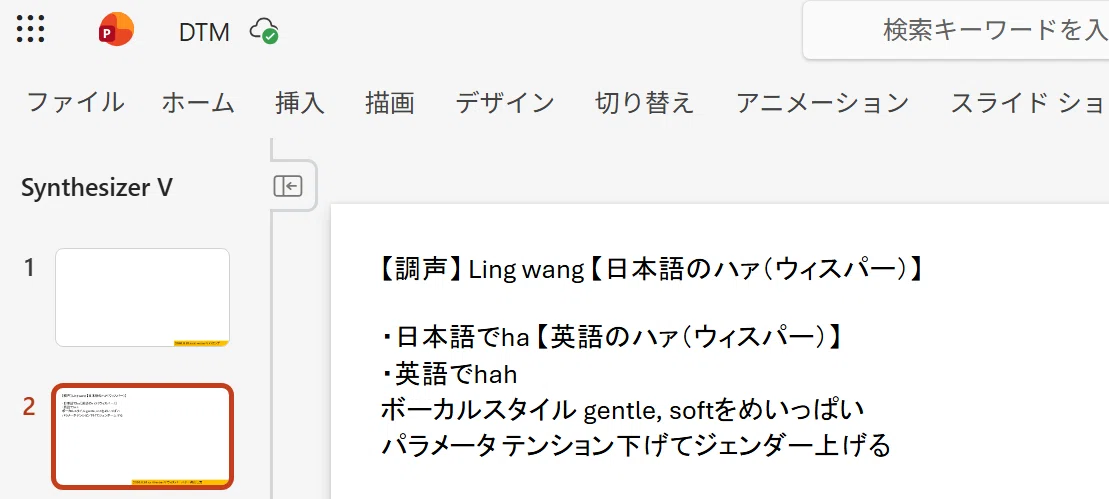Screen dimensions: 1109x499
Task: Click the cloud saved status icon
Action: click(264, 31)
